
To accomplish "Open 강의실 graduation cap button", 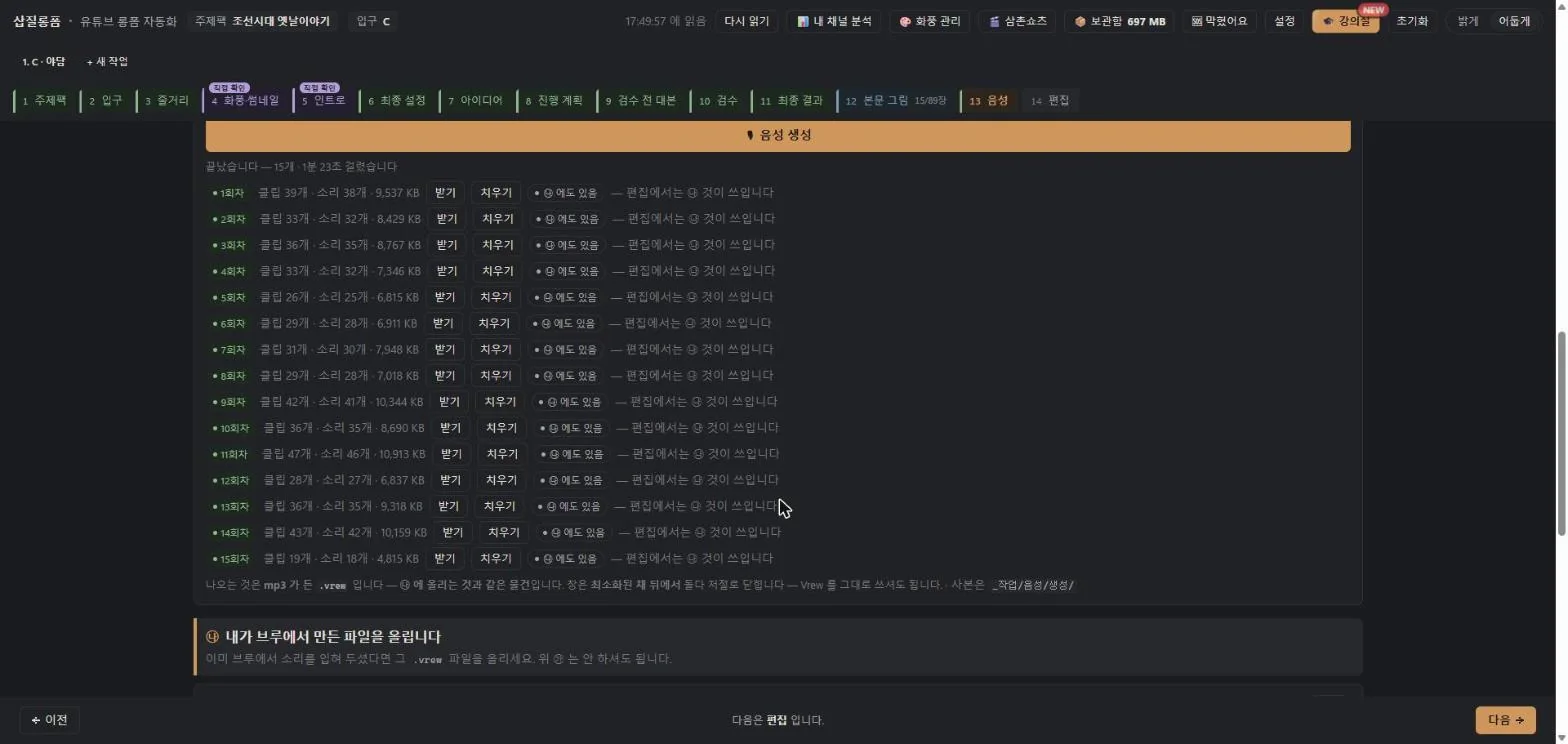I will point(1345,21).
